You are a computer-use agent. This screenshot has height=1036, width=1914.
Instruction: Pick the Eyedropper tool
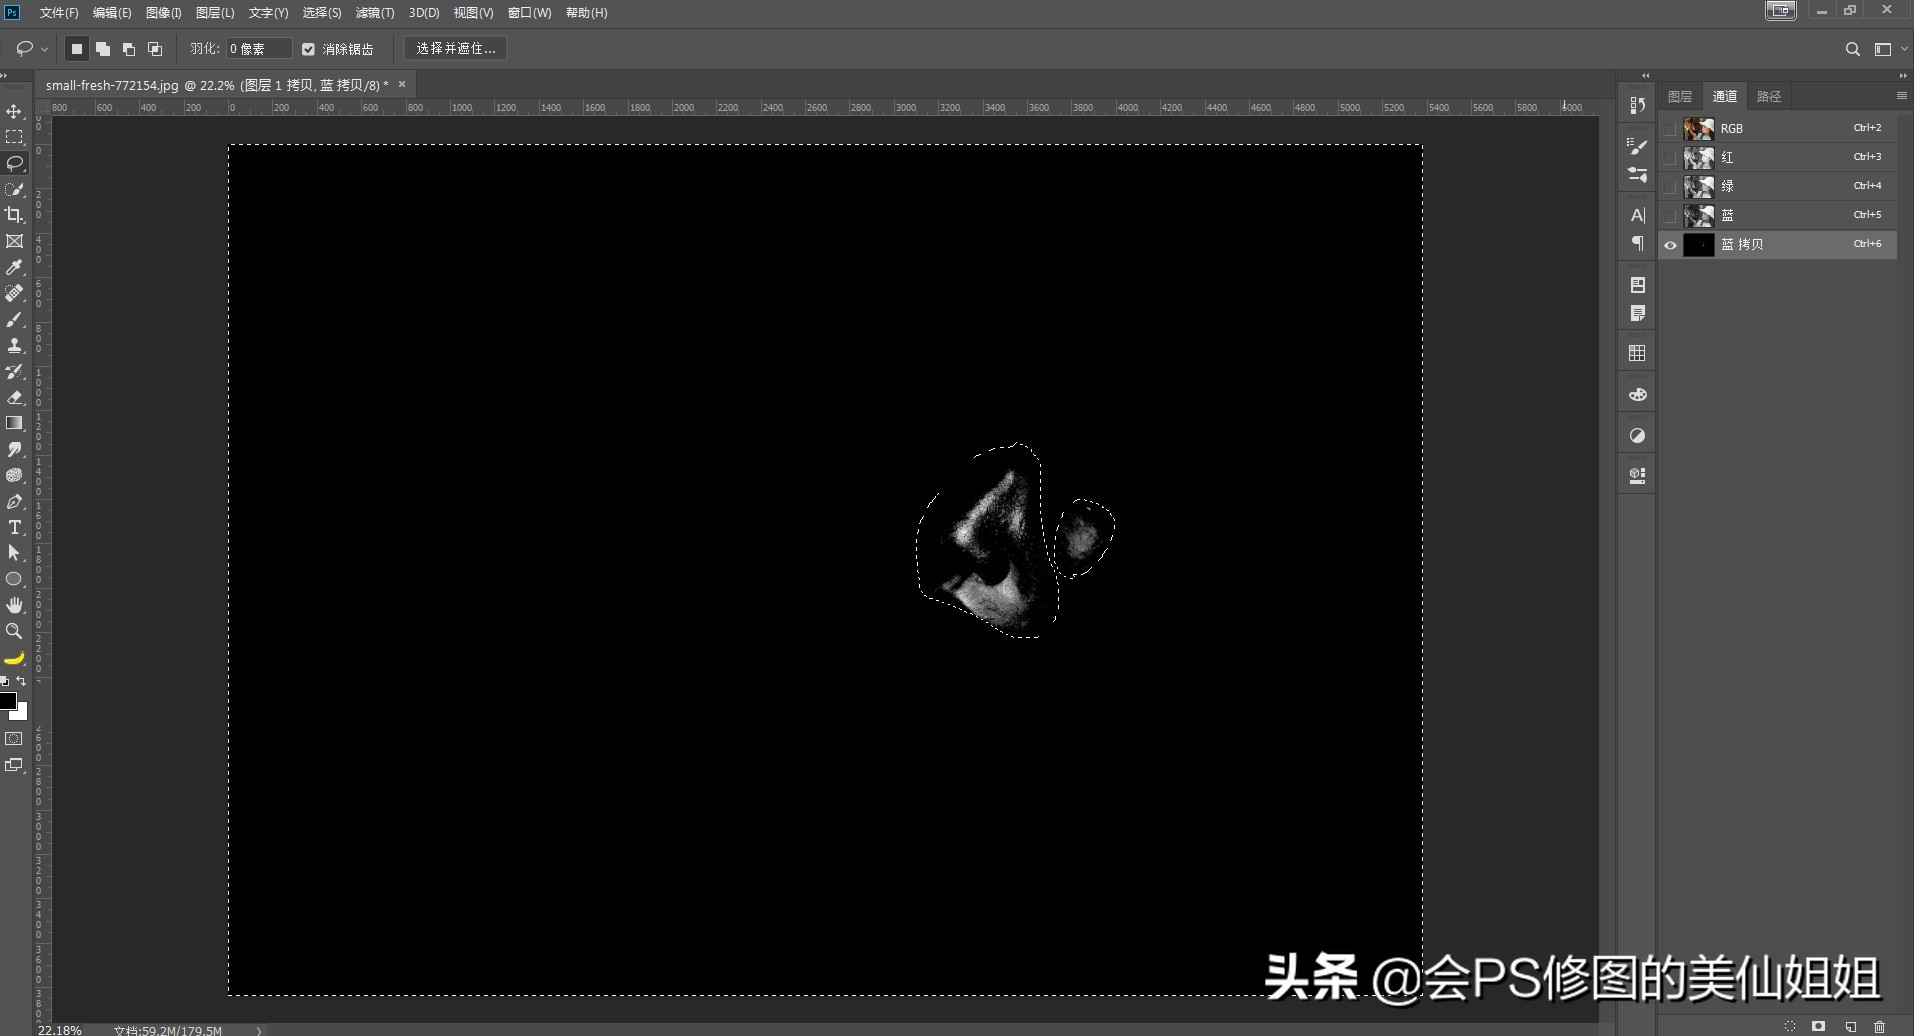[x=14, y=267]
